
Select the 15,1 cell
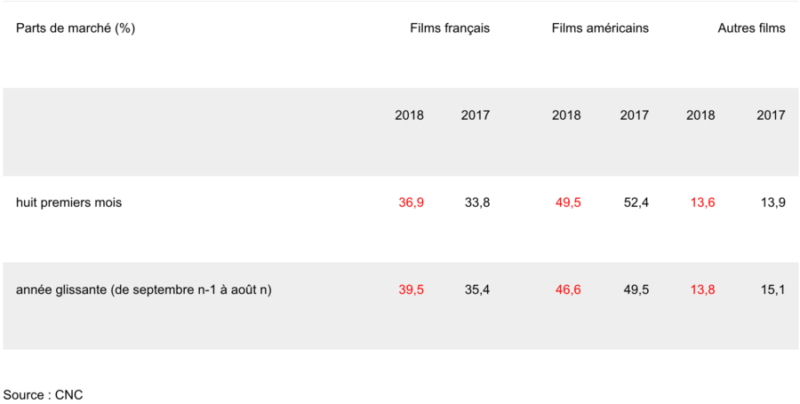tap(772, 290)
